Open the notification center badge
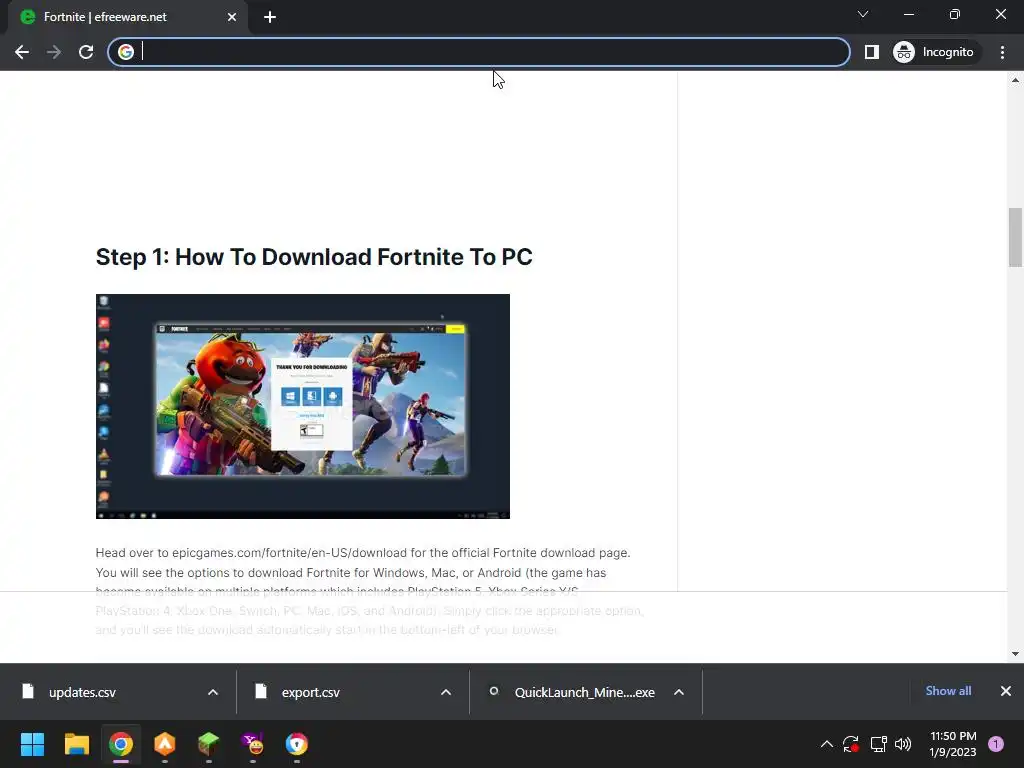 click(996, 744)
